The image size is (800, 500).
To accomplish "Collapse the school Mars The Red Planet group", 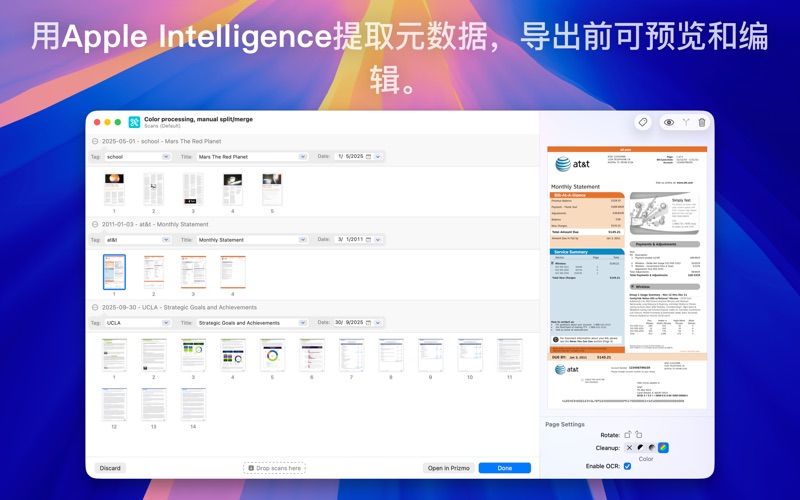I will tap(95, 141).
